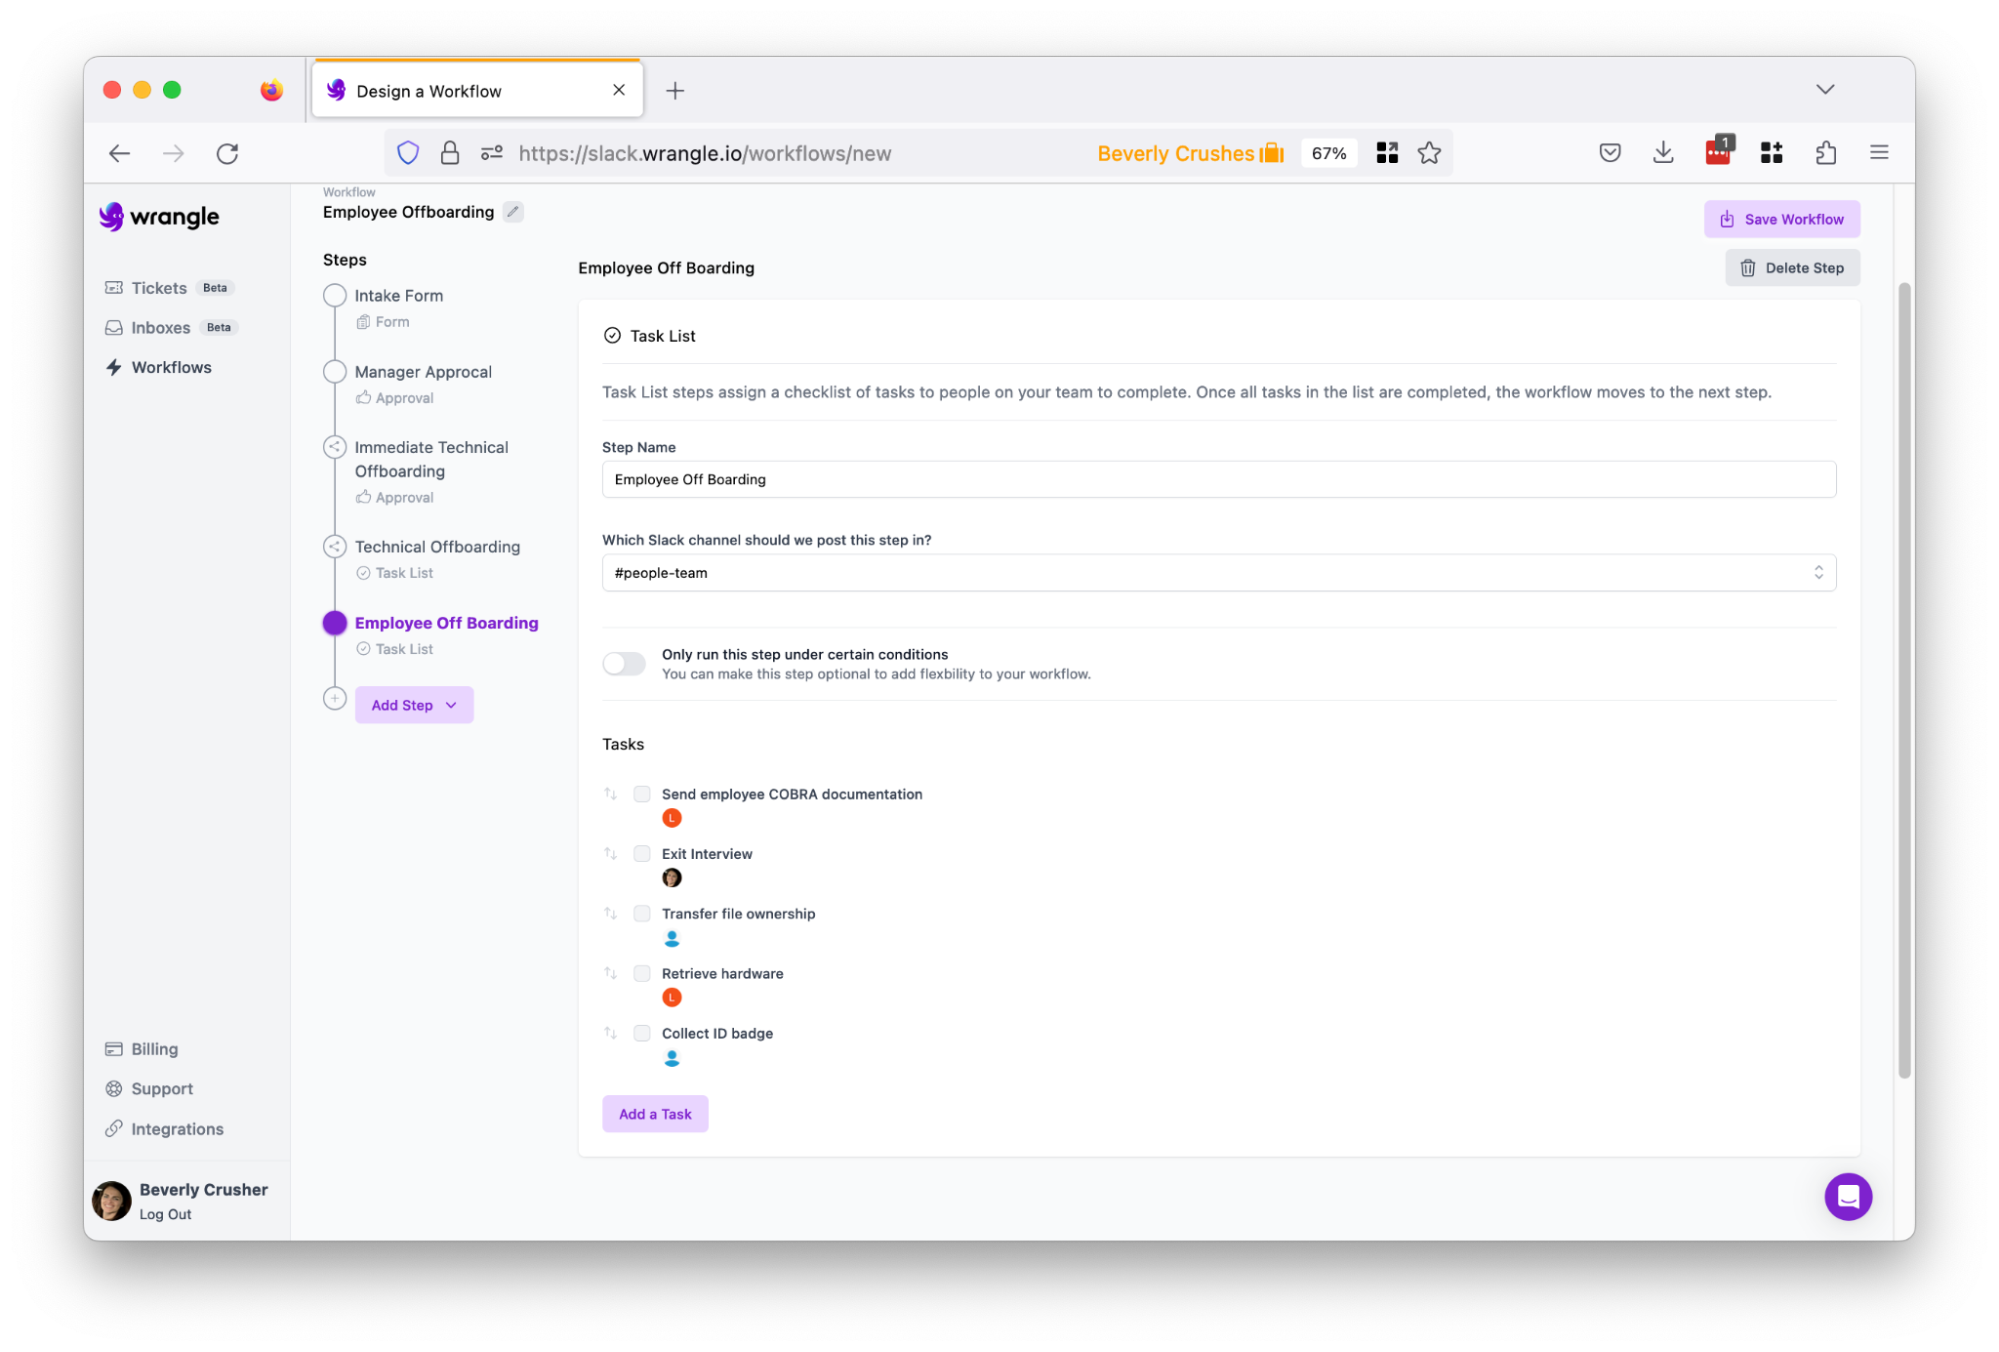Bookmark page with the star icon
This screenshot has width=1999, height=1352.
point(1429,153)
